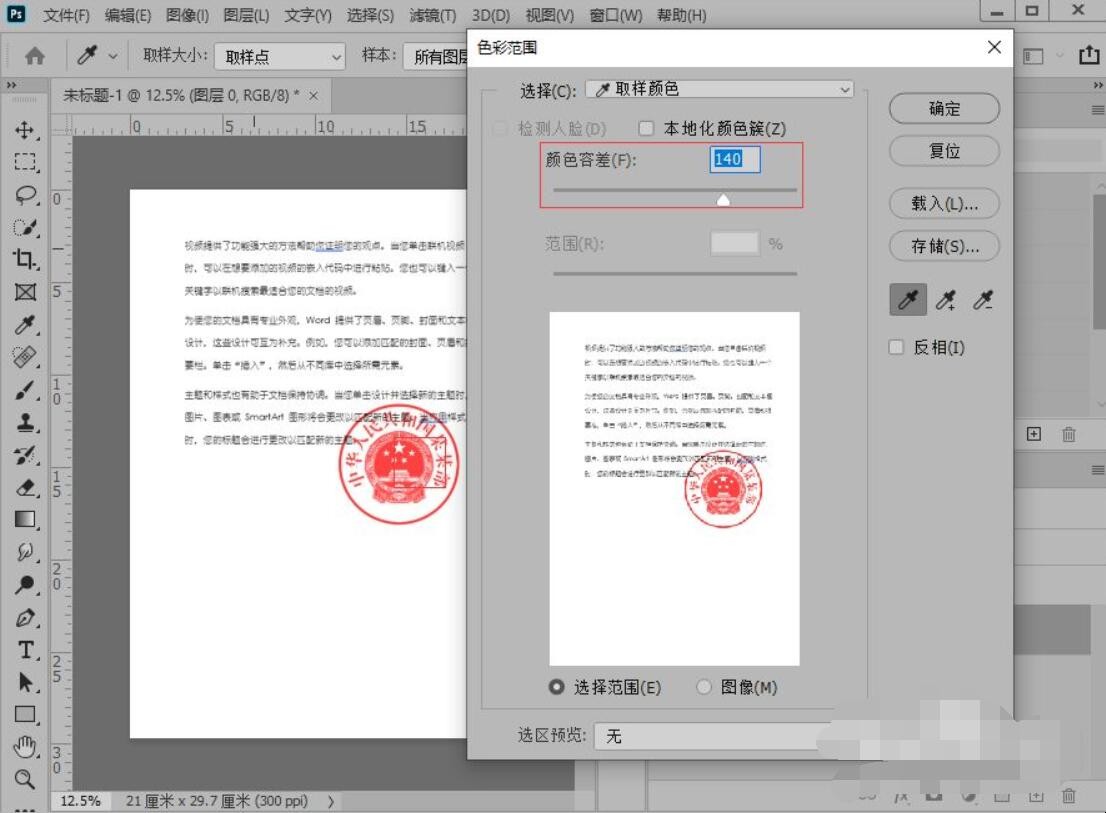The image size is (1106, 813).
Task: Click the 确定 button
Action: coord(944,109)
